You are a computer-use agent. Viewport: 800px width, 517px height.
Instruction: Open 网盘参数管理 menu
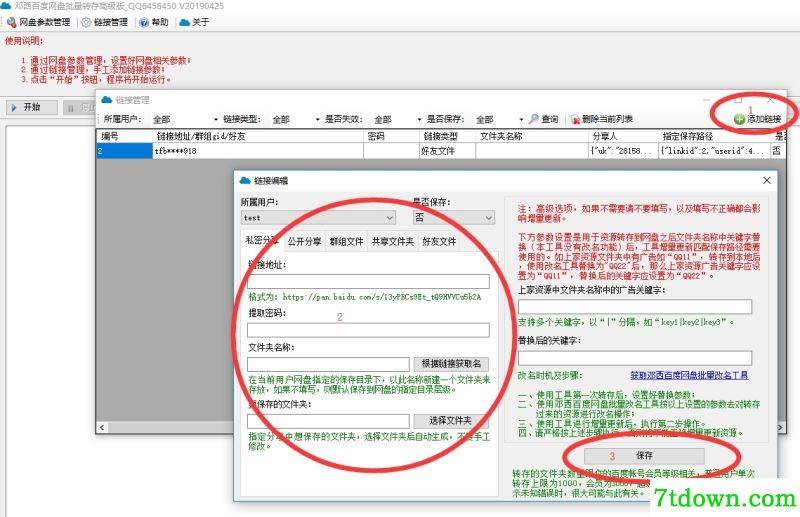(x=39, y=22)
